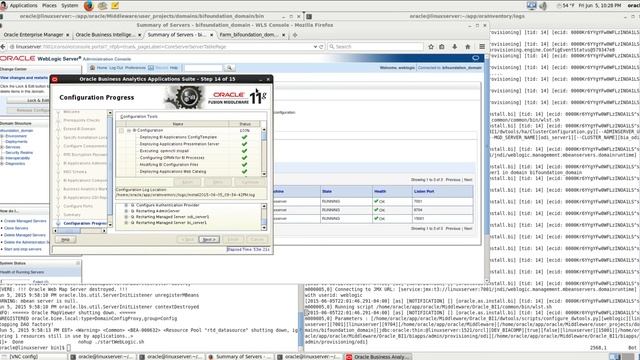Open the notes icon in top panel
Screen dimensions: 640x360
[x=115, y=6]
